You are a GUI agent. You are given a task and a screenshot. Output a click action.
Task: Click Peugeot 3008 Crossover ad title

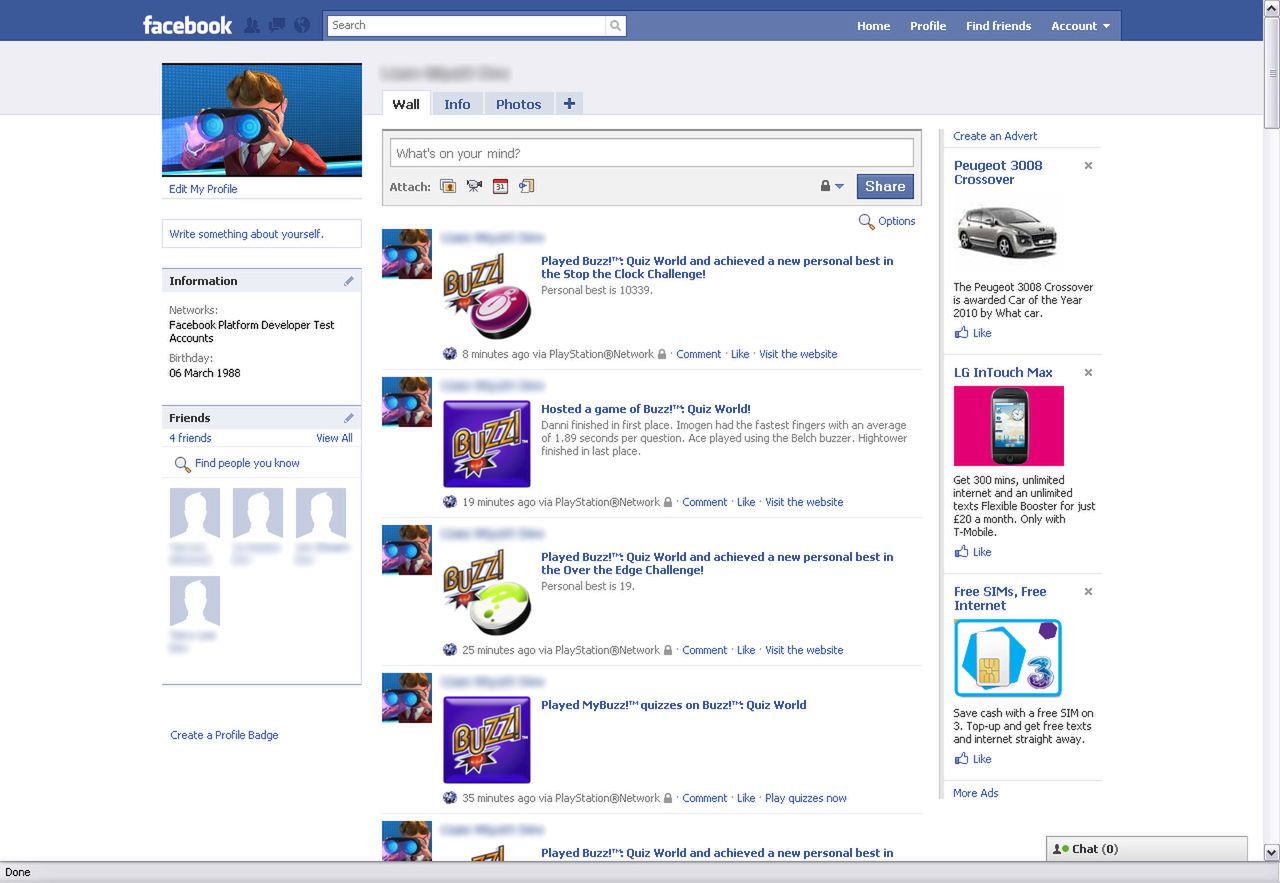[998, 173]
